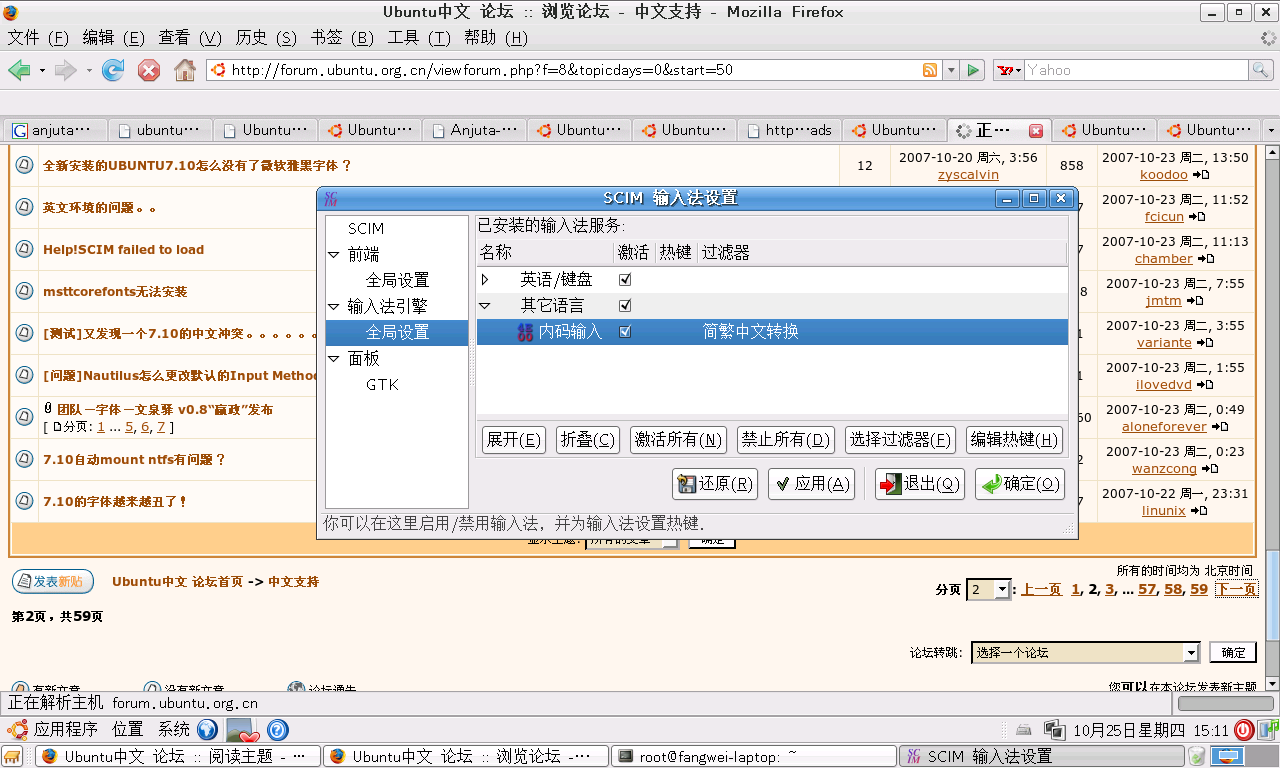Expand the 英语/键盘 row
Viewport: 1280px width, 768px height.
(486, 280)
